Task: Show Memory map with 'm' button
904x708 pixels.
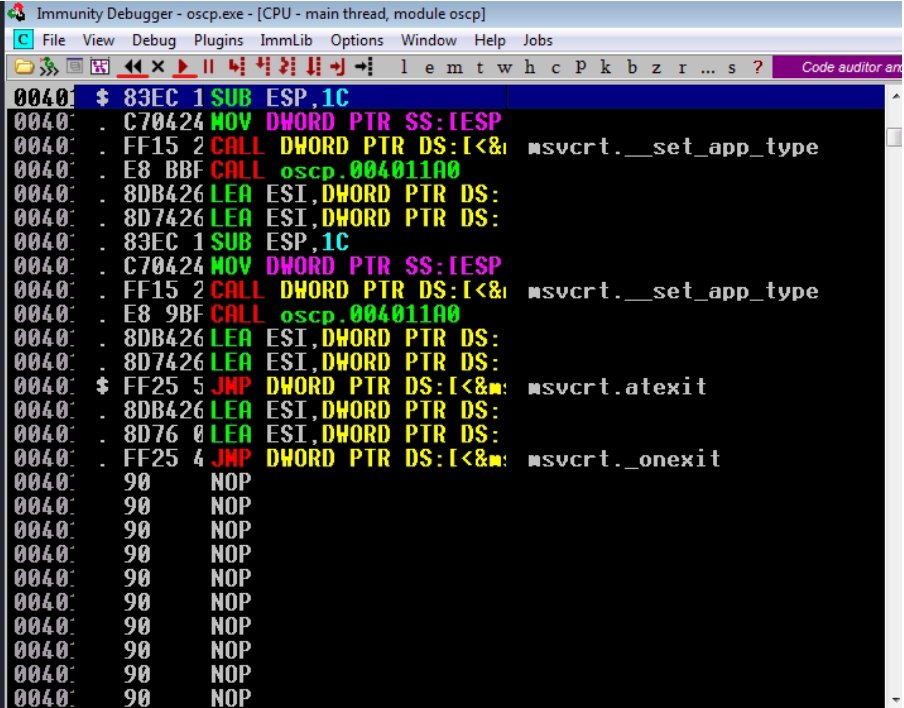Action: [x=454, y=68]
